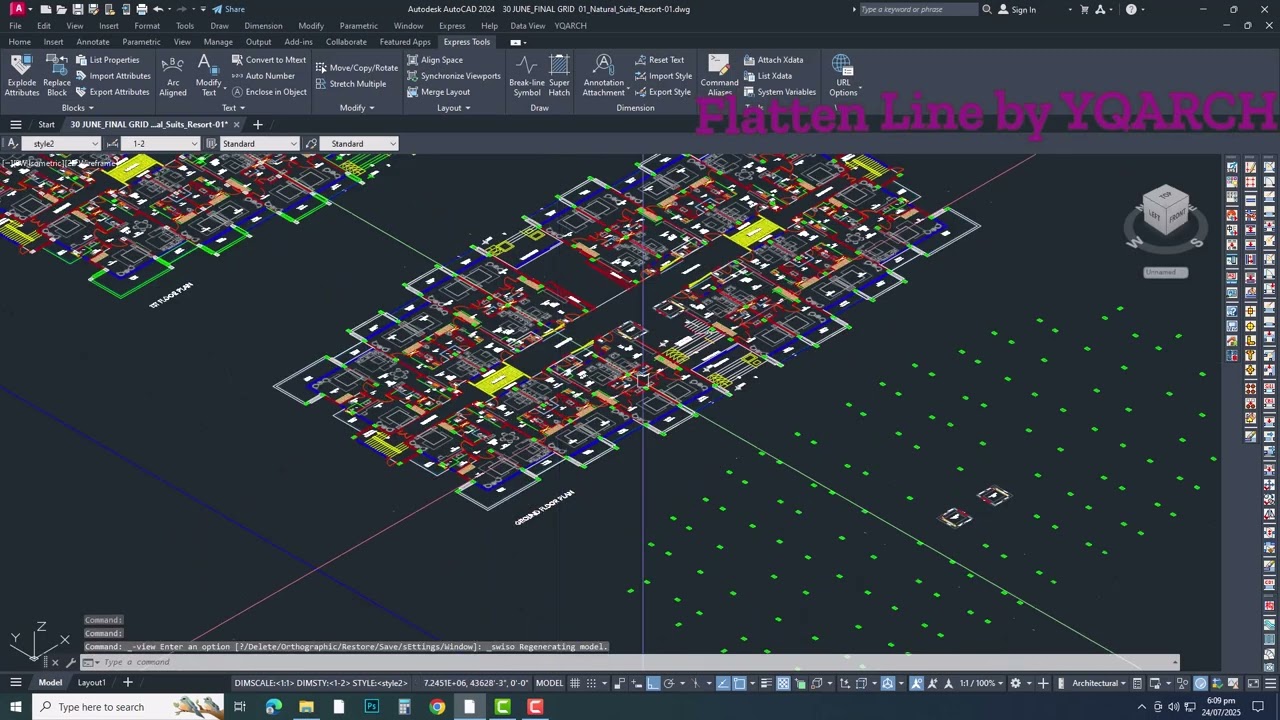Image resolution: width=1280 pixels, height=720 pixels.
Task: Click the URL Options tool
Action: (842, 76)
